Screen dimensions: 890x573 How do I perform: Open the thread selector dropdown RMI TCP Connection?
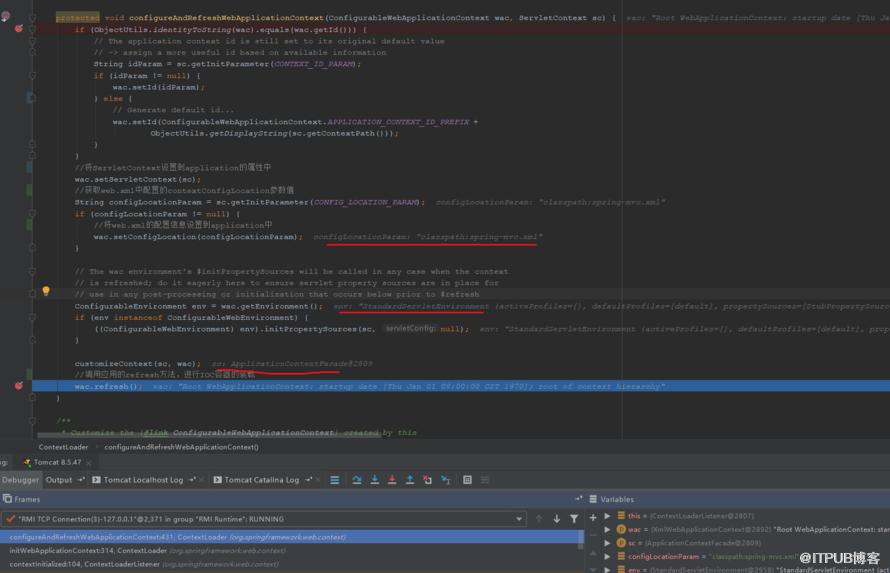pos(263,519)
